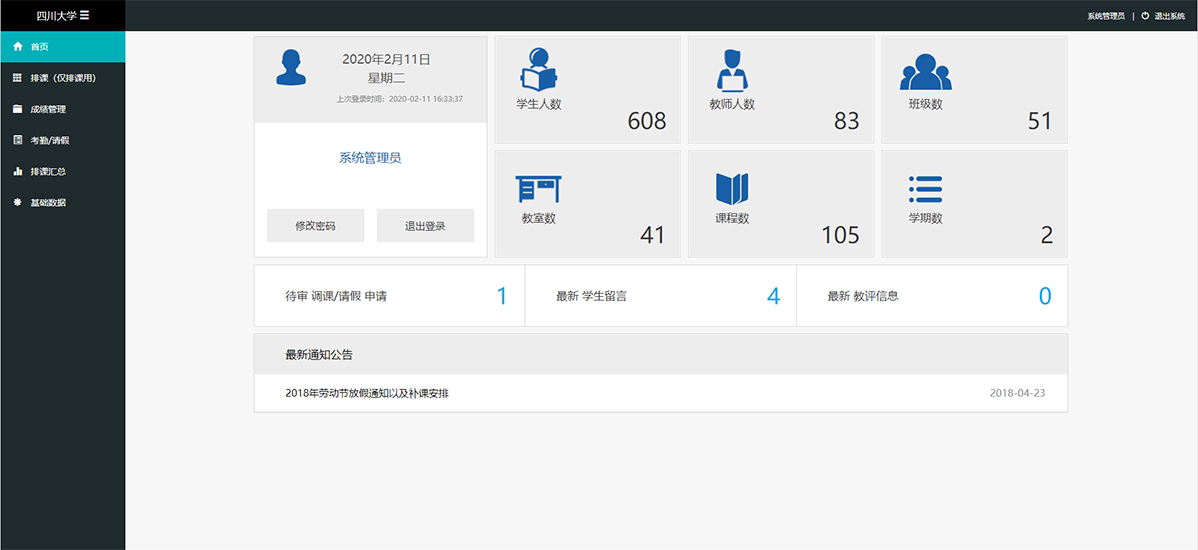Screen dimensions: 1198x550
Task: Toggle the sidebar hamburger icon beside 四川大学
Action: 85,15
